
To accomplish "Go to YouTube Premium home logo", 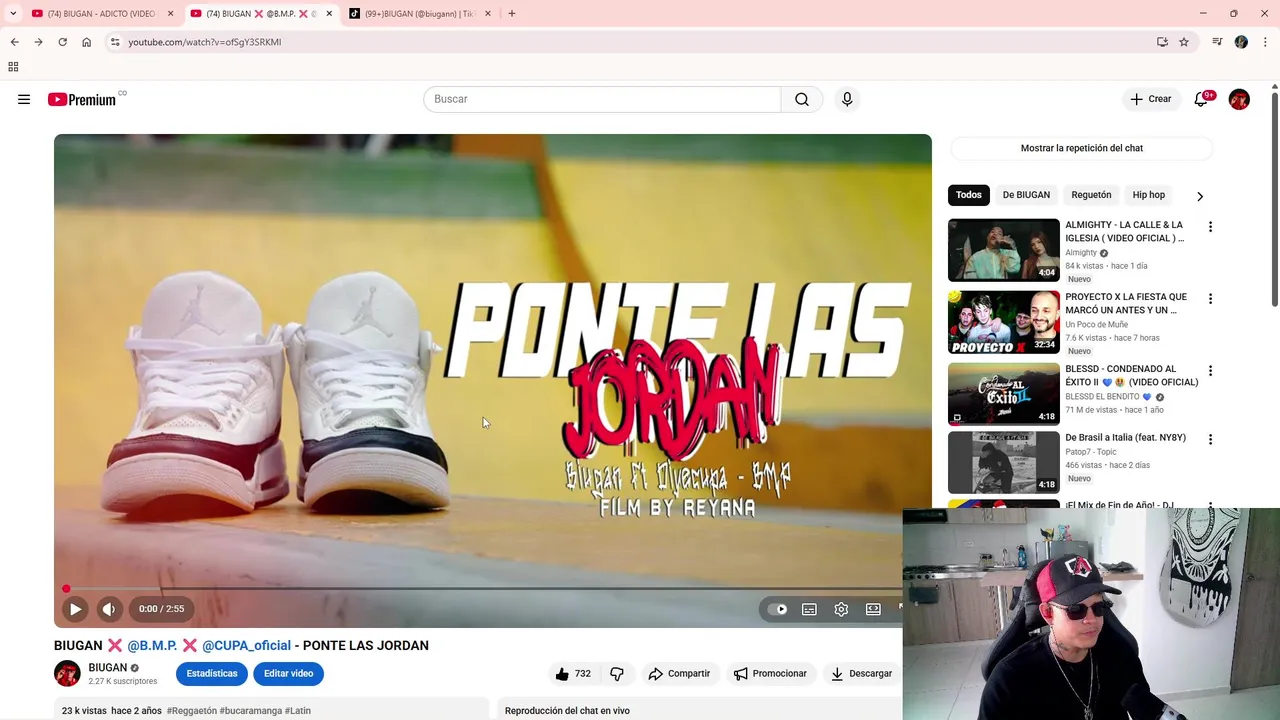I will click(83, 99).
